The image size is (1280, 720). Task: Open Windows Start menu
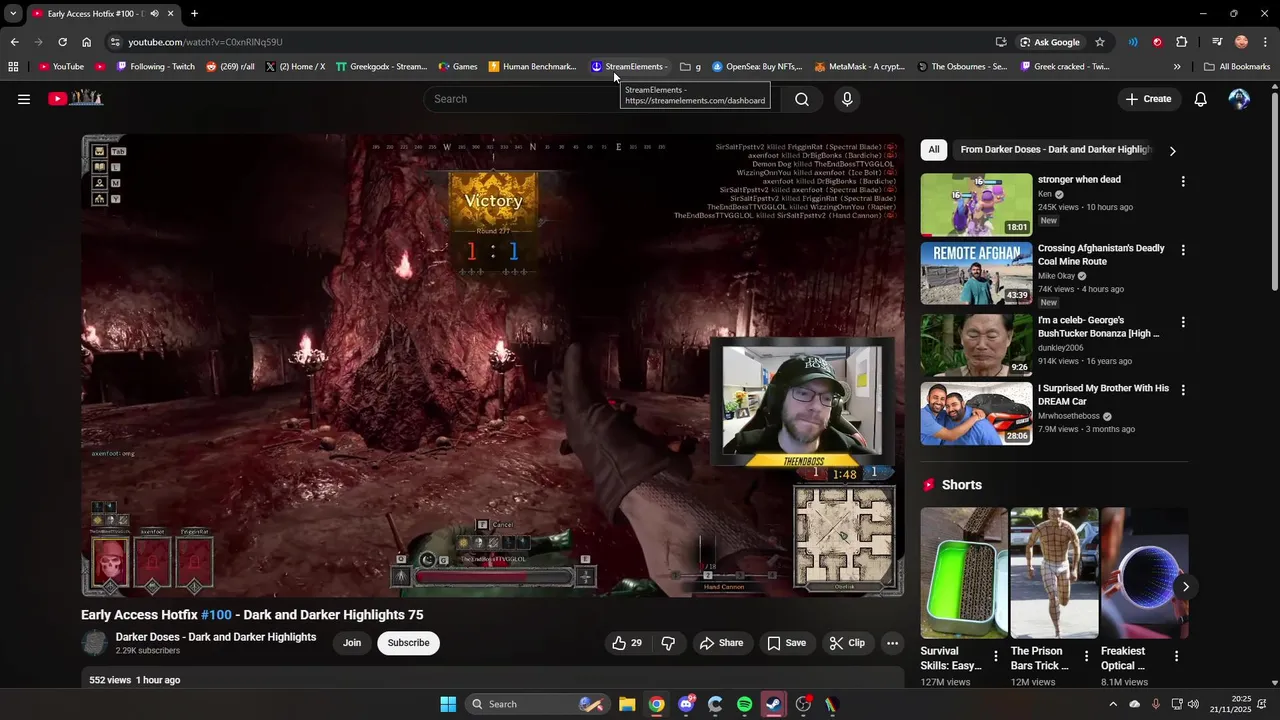click(448, 704)
